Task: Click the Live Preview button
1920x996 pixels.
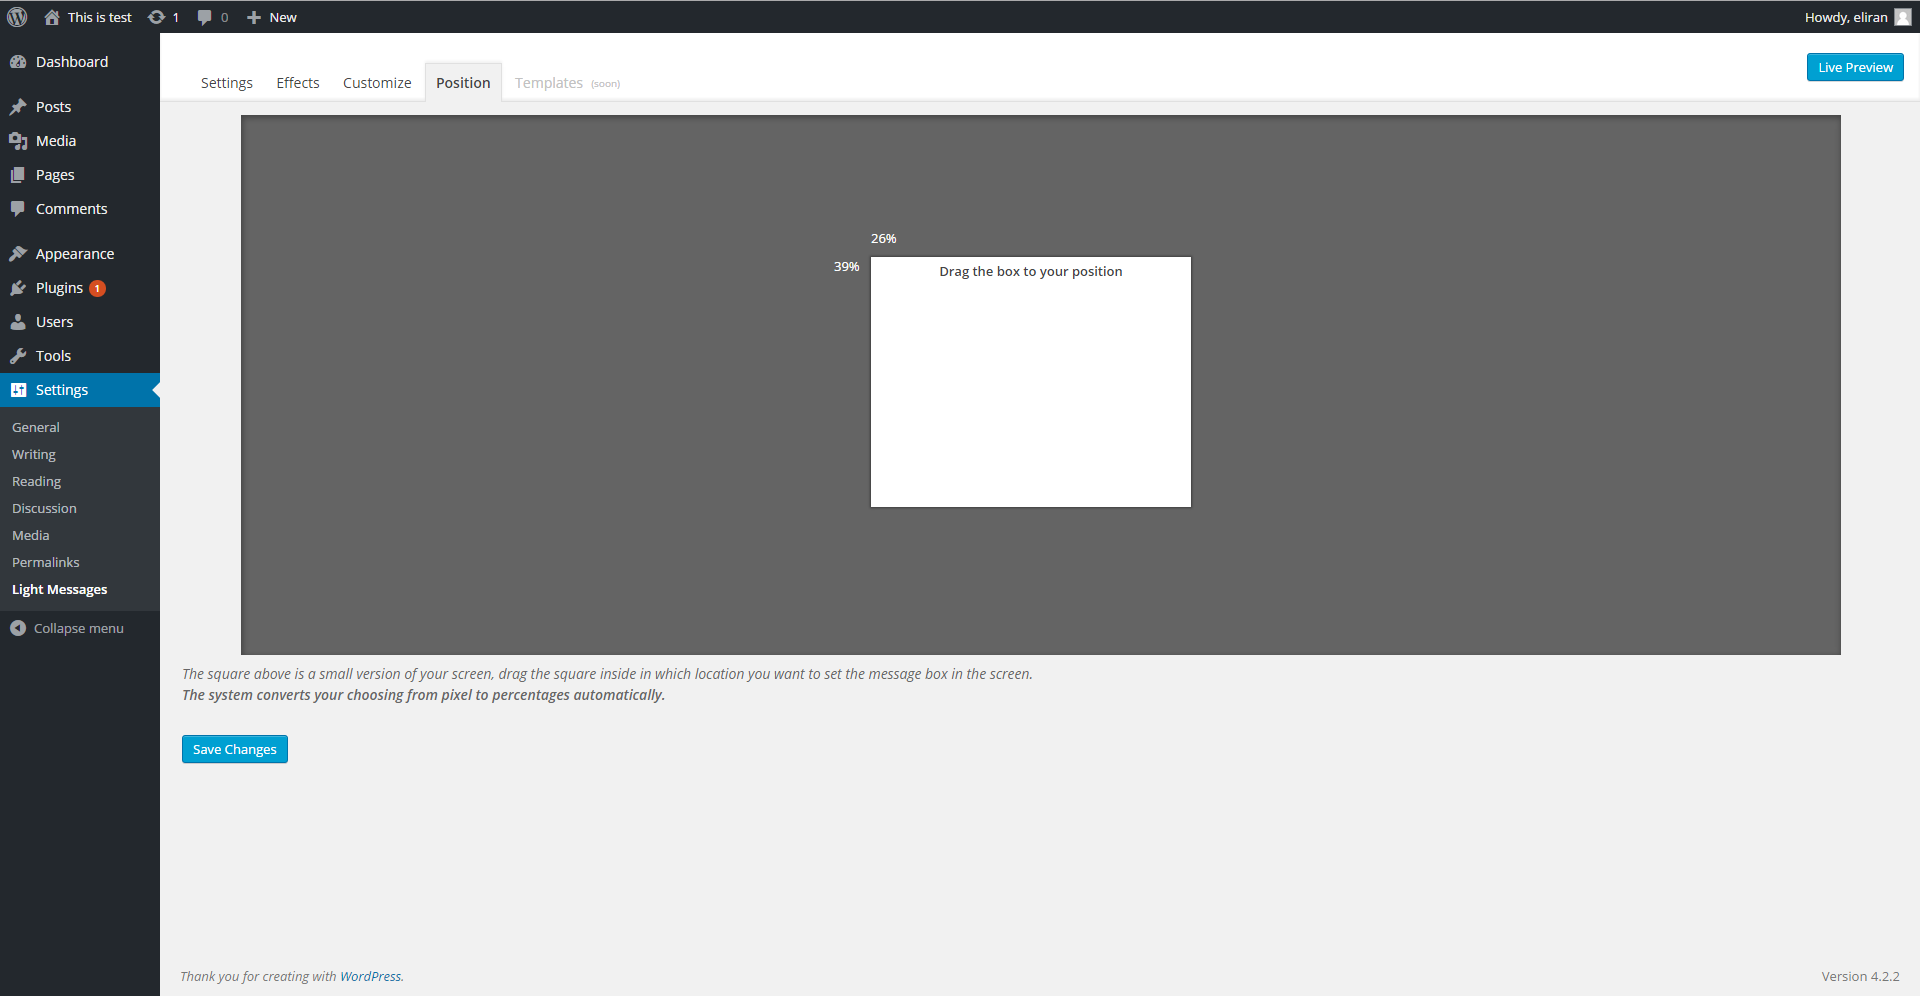Action: click(x=1855, y=67)
